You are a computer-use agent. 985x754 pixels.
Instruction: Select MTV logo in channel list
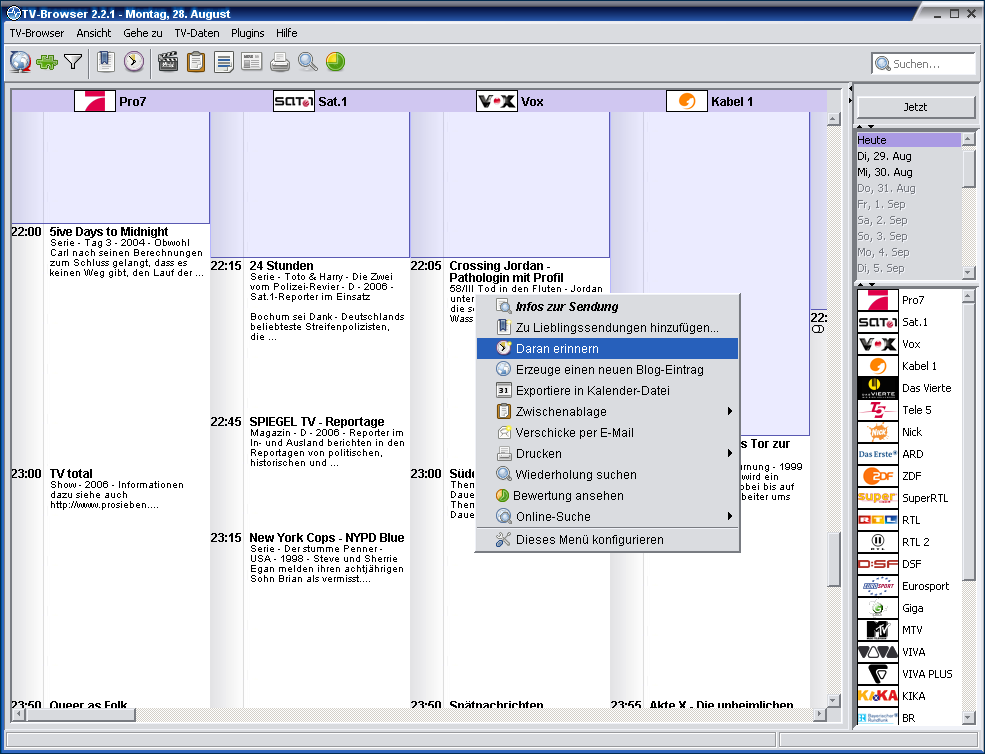tap(878, 630)
